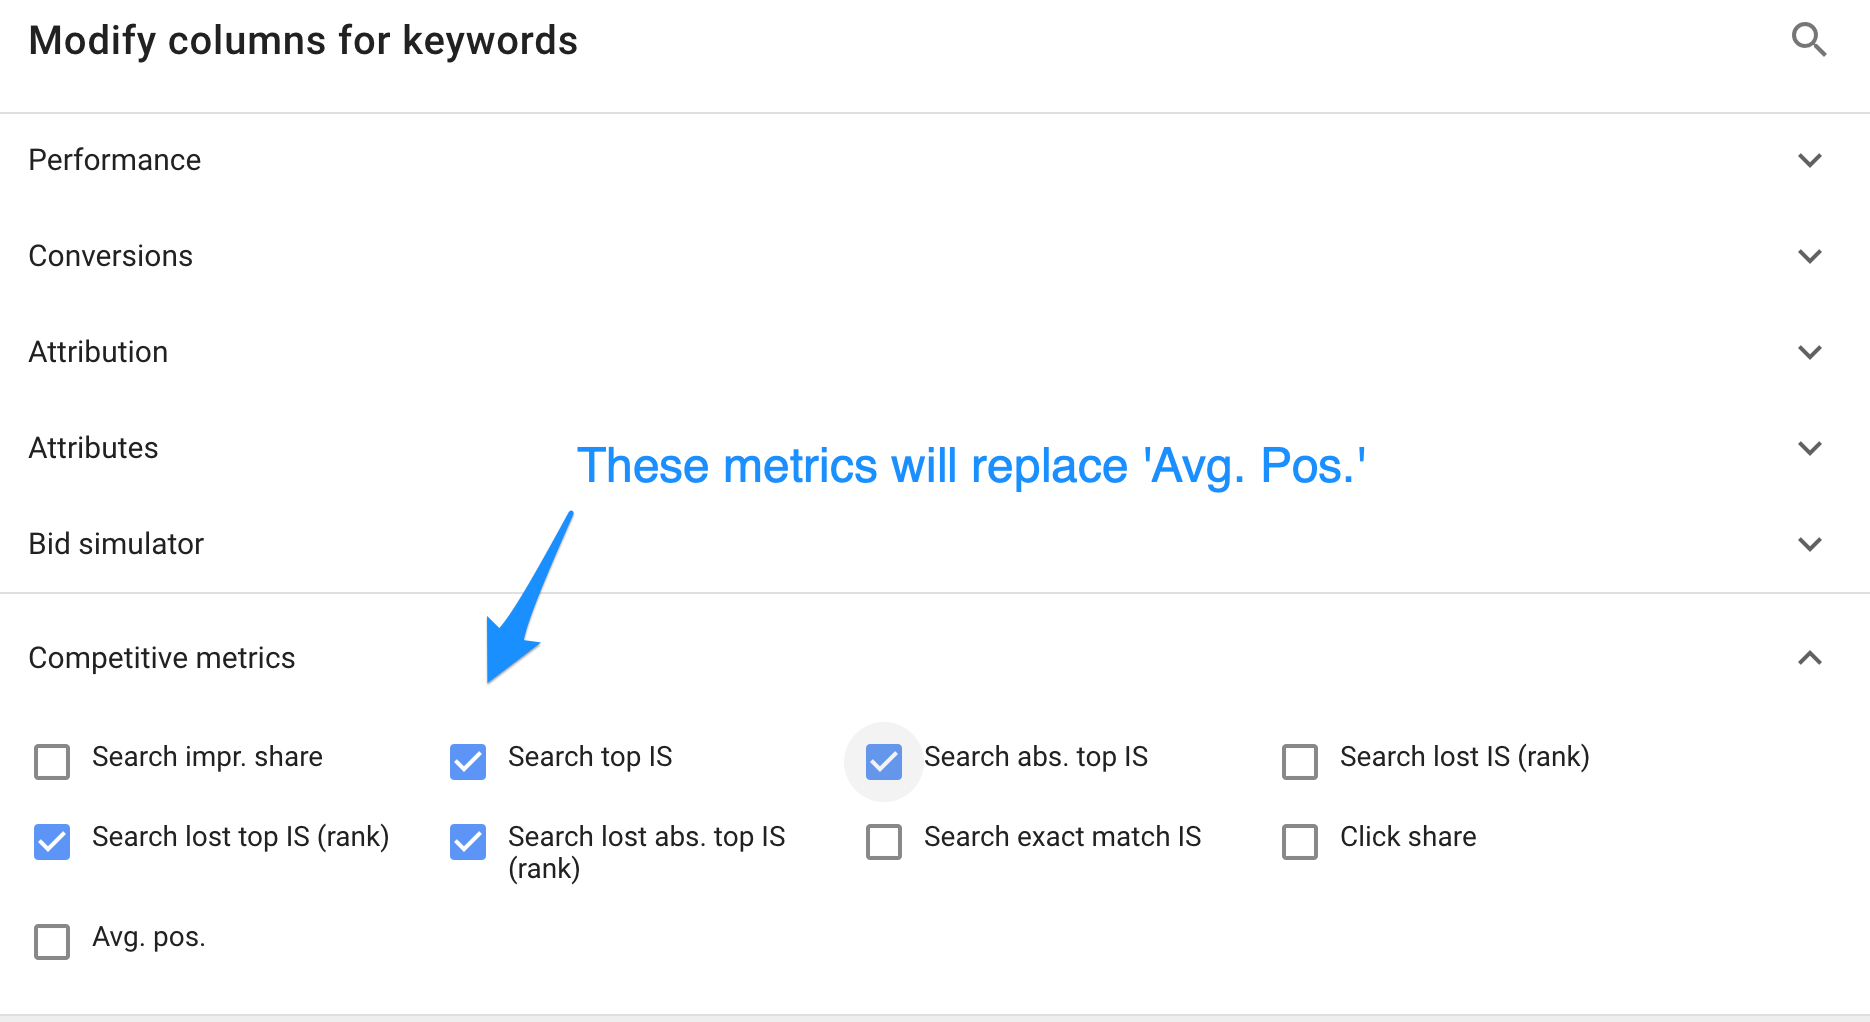
Task: Uncheck Search abs. top IS
Action: pos(883,762)
